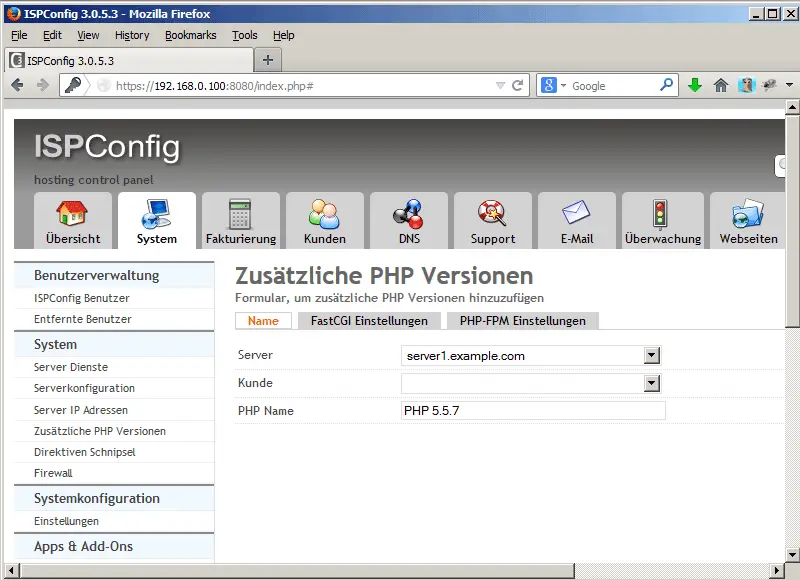This screenshot has width=800, height=580.
Task: Switch to the Name tab
Action: tap(263, 321)
